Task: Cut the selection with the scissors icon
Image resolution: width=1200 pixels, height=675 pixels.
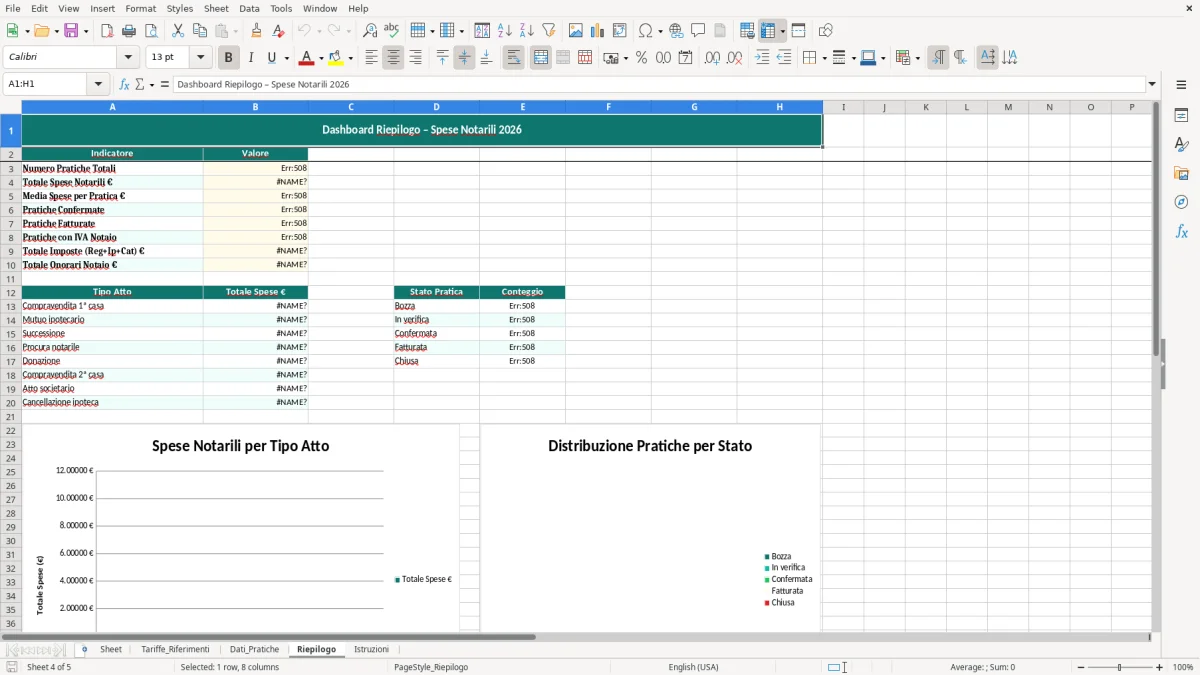Action: pos(178,31)
